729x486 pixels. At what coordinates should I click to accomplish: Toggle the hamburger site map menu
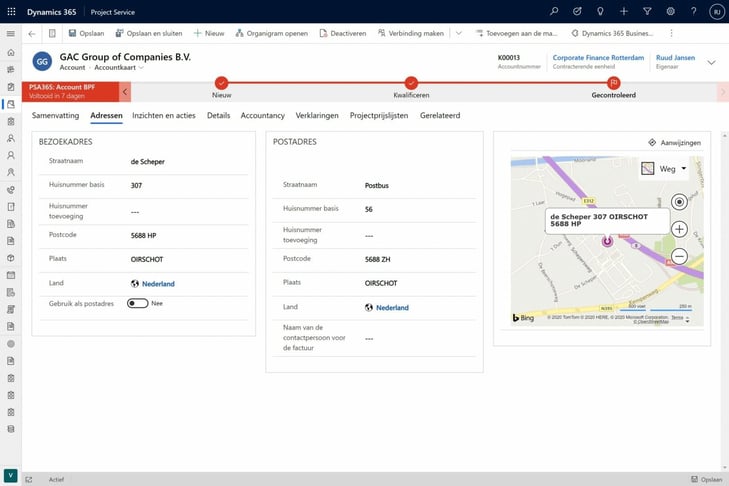(x=11, y=33)
